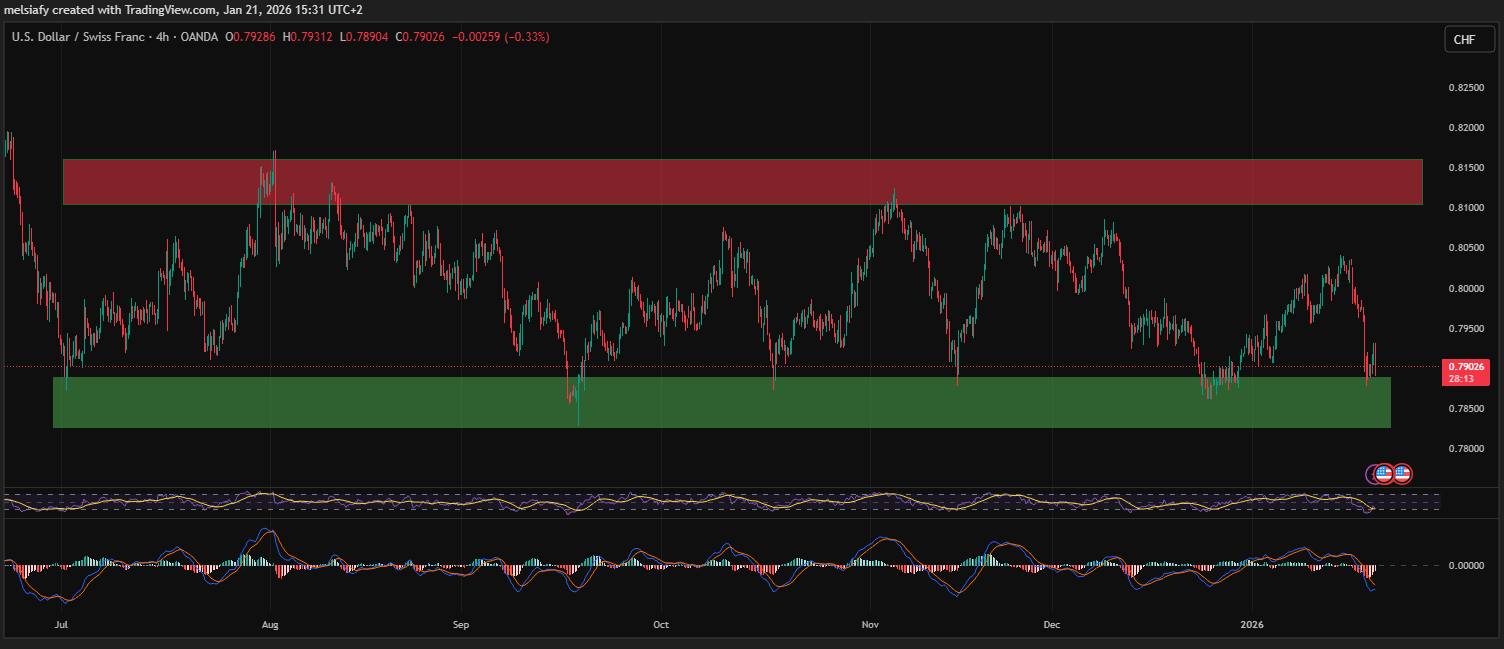Click the 0.81000 price axis label
1504x649 pixels.
click(1465, 208)
